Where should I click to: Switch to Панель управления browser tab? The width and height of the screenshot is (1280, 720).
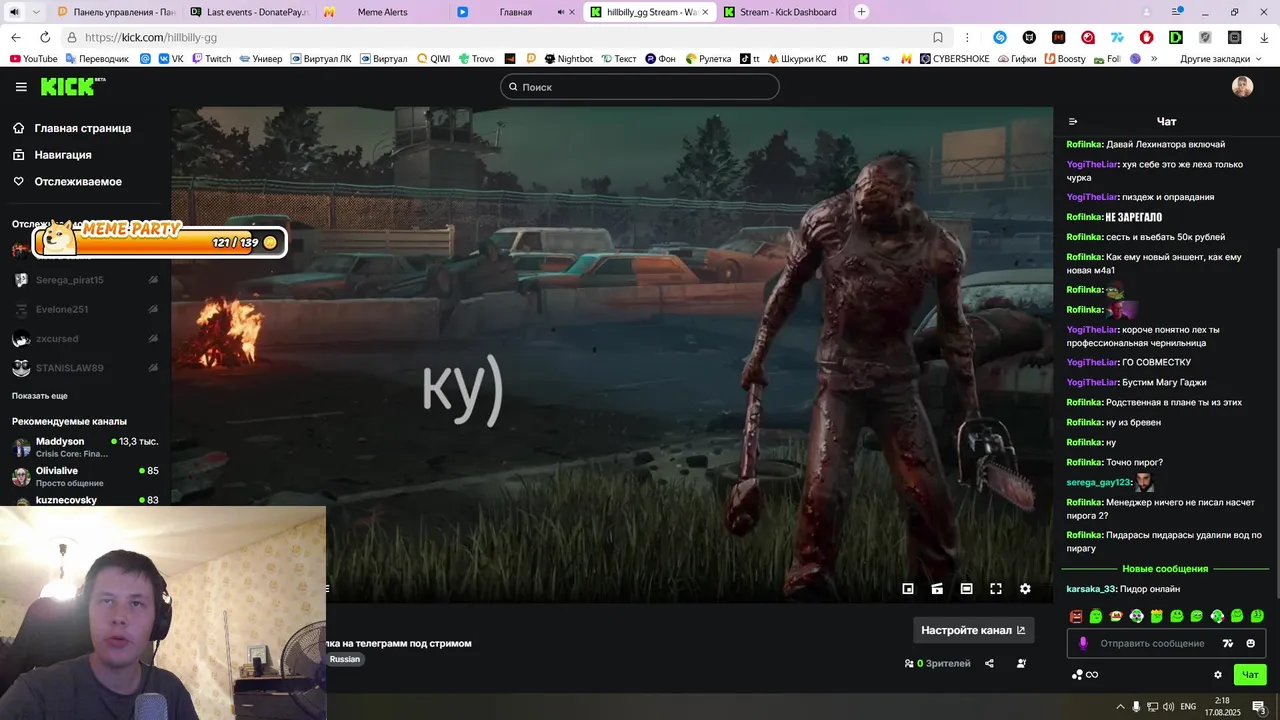[118, 12]
